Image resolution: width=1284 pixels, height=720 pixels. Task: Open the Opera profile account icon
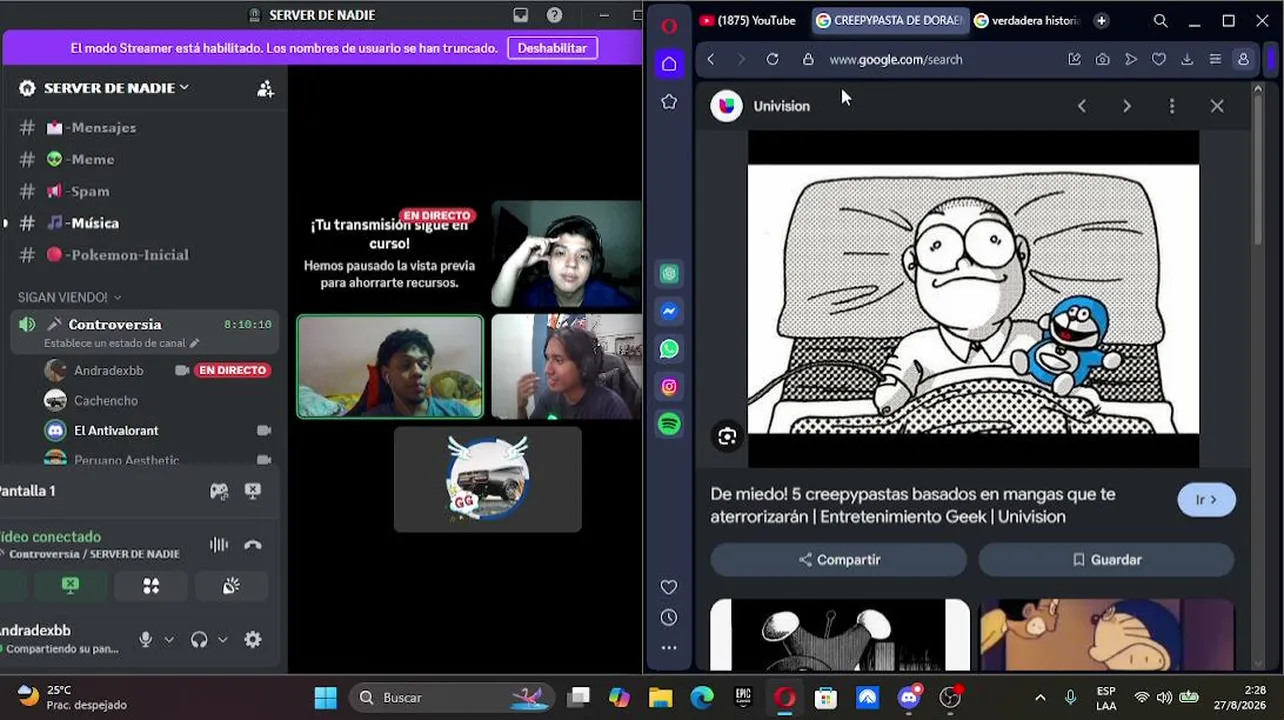(x=1243, y=59)
